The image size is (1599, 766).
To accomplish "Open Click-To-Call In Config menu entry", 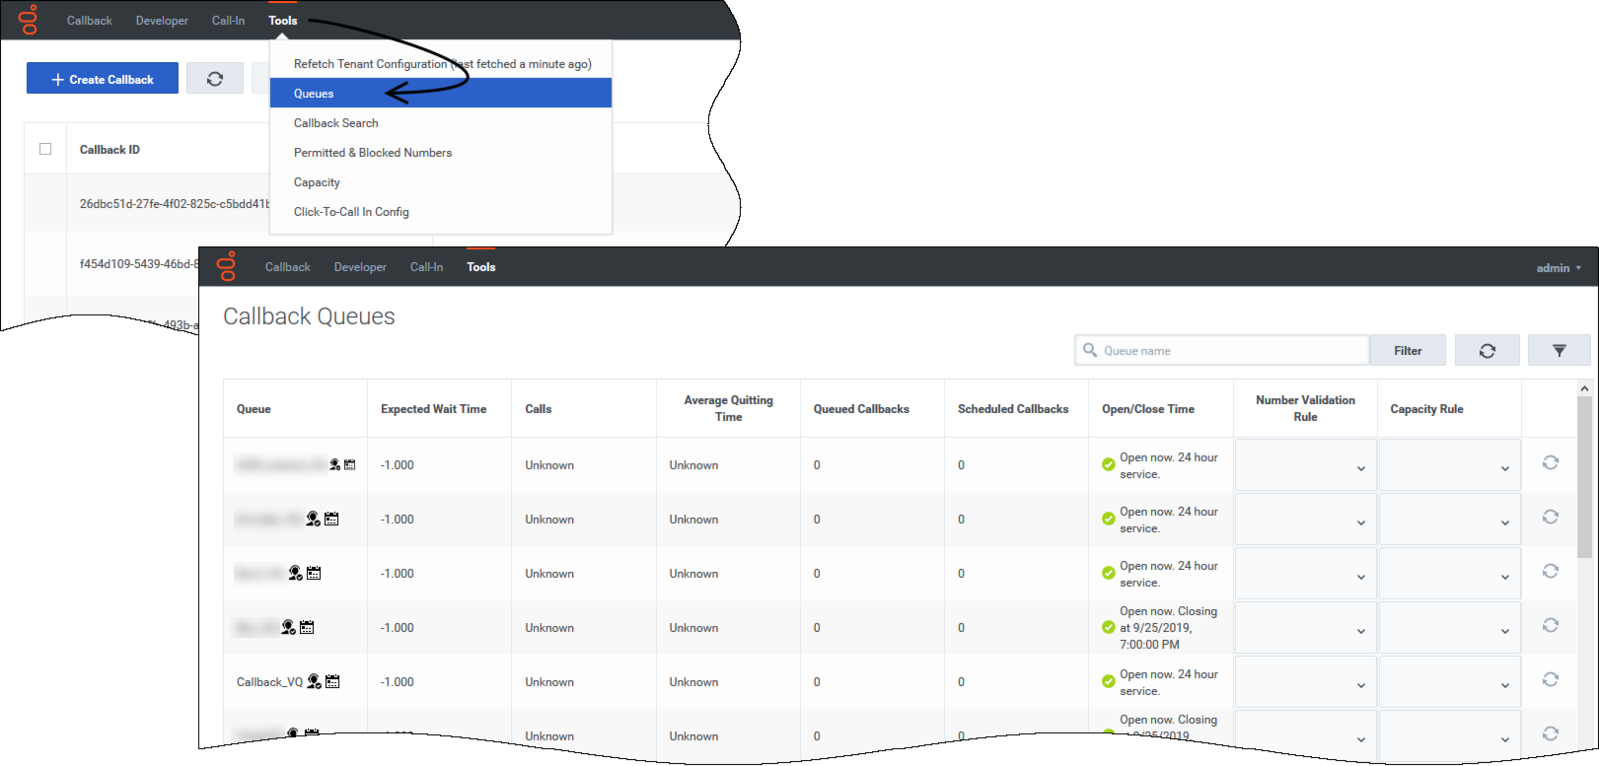I will (351, 212).
